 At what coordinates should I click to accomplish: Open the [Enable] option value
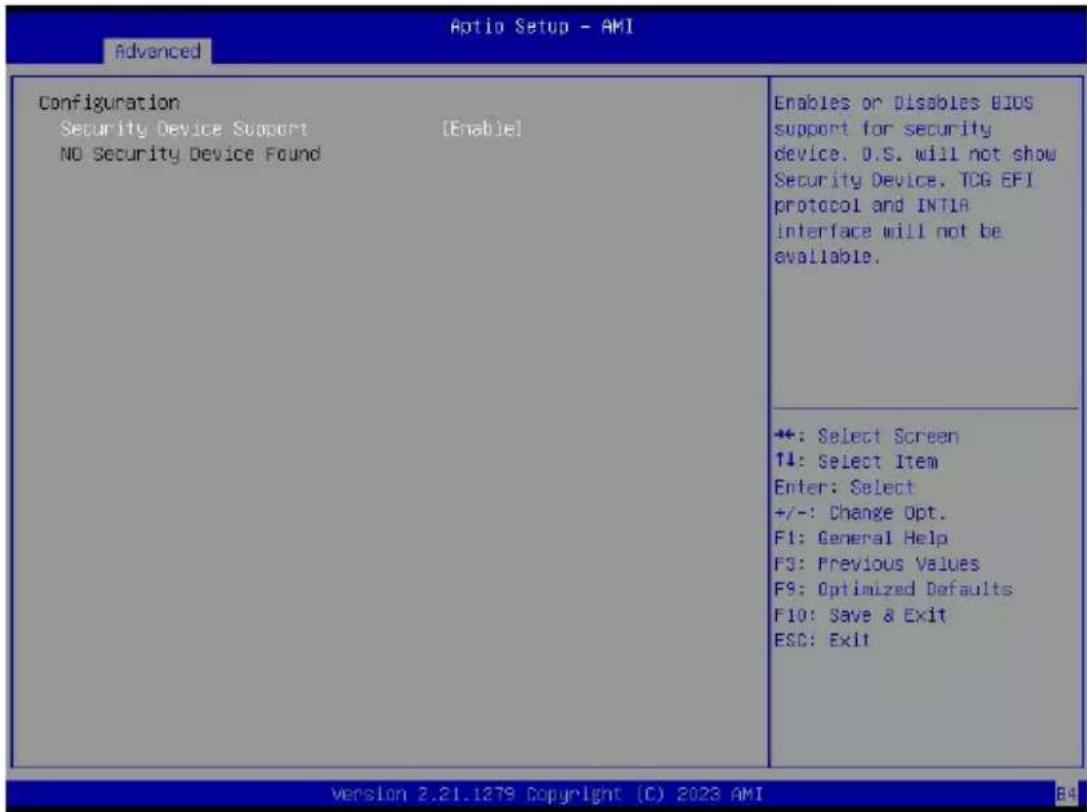(x=482, y=129)
